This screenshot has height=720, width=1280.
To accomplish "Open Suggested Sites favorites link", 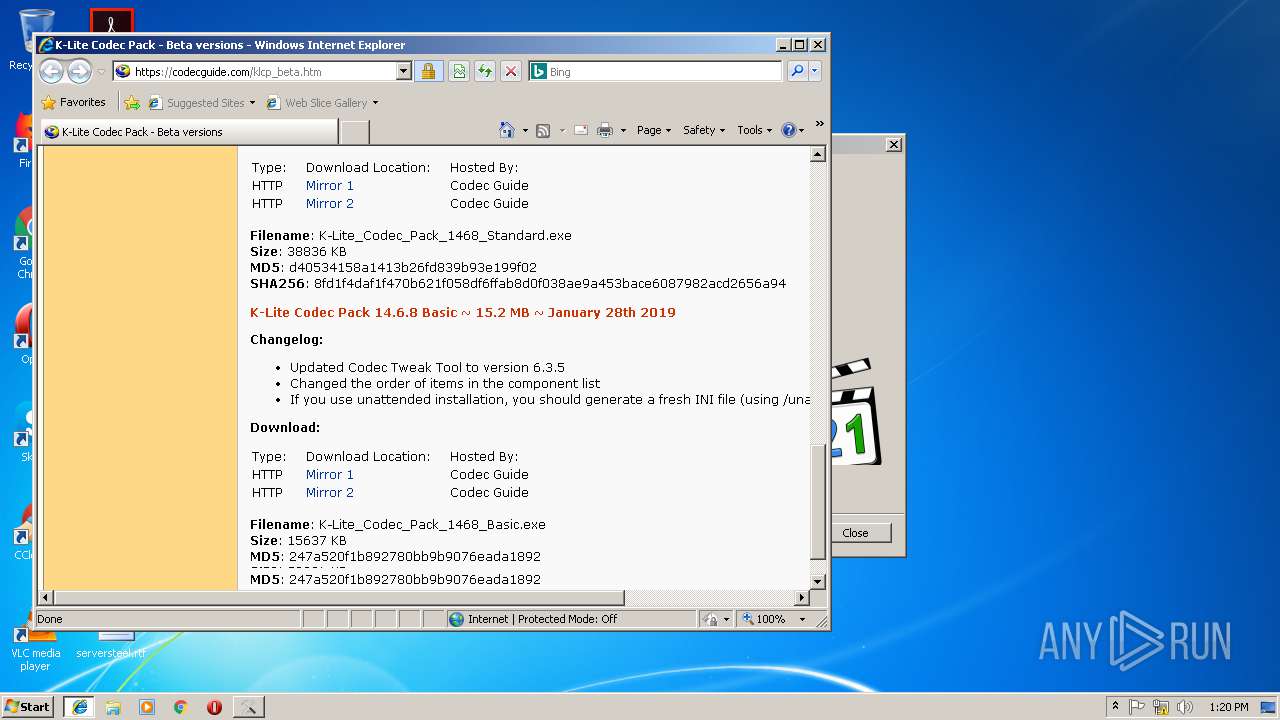I will 201,102.
